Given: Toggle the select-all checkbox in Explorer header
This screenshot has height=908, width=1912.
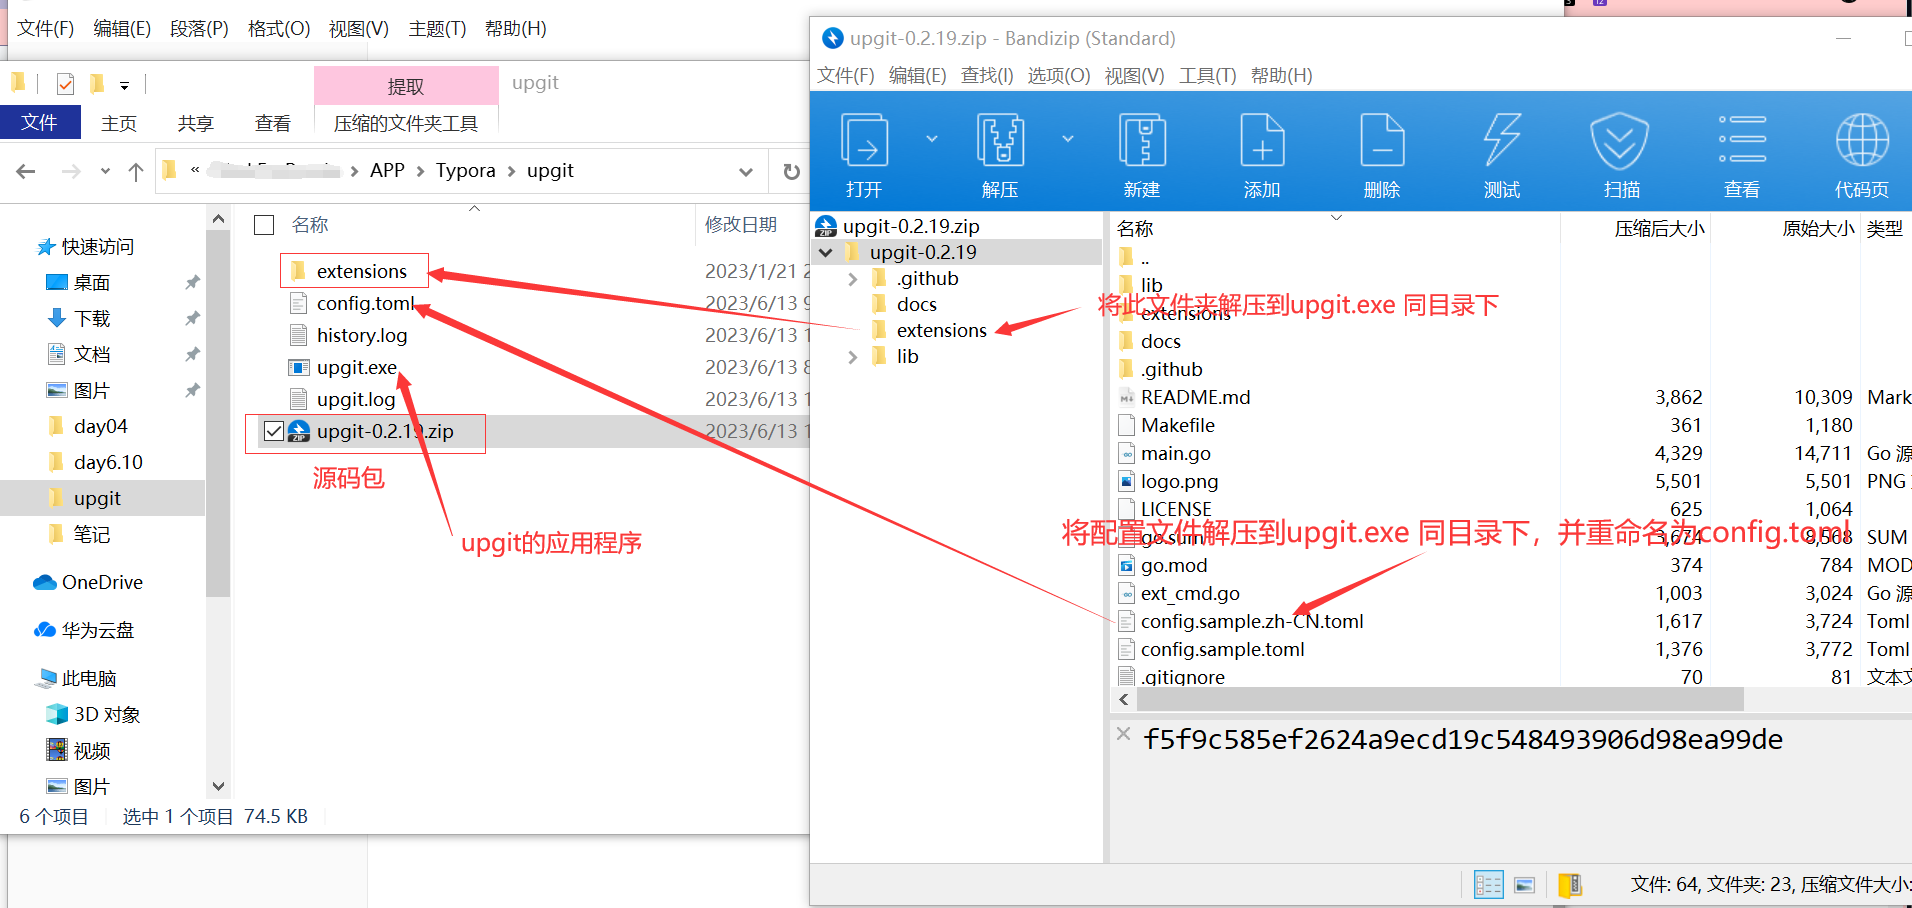Looking at the screenshot, I should coord(264,225).
